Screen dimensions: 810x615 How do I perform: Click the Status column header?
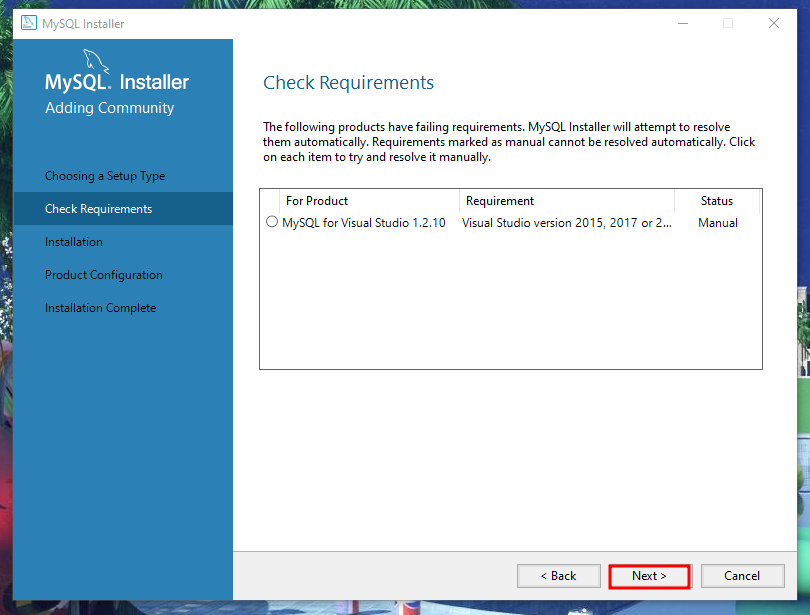click(717, 201)
